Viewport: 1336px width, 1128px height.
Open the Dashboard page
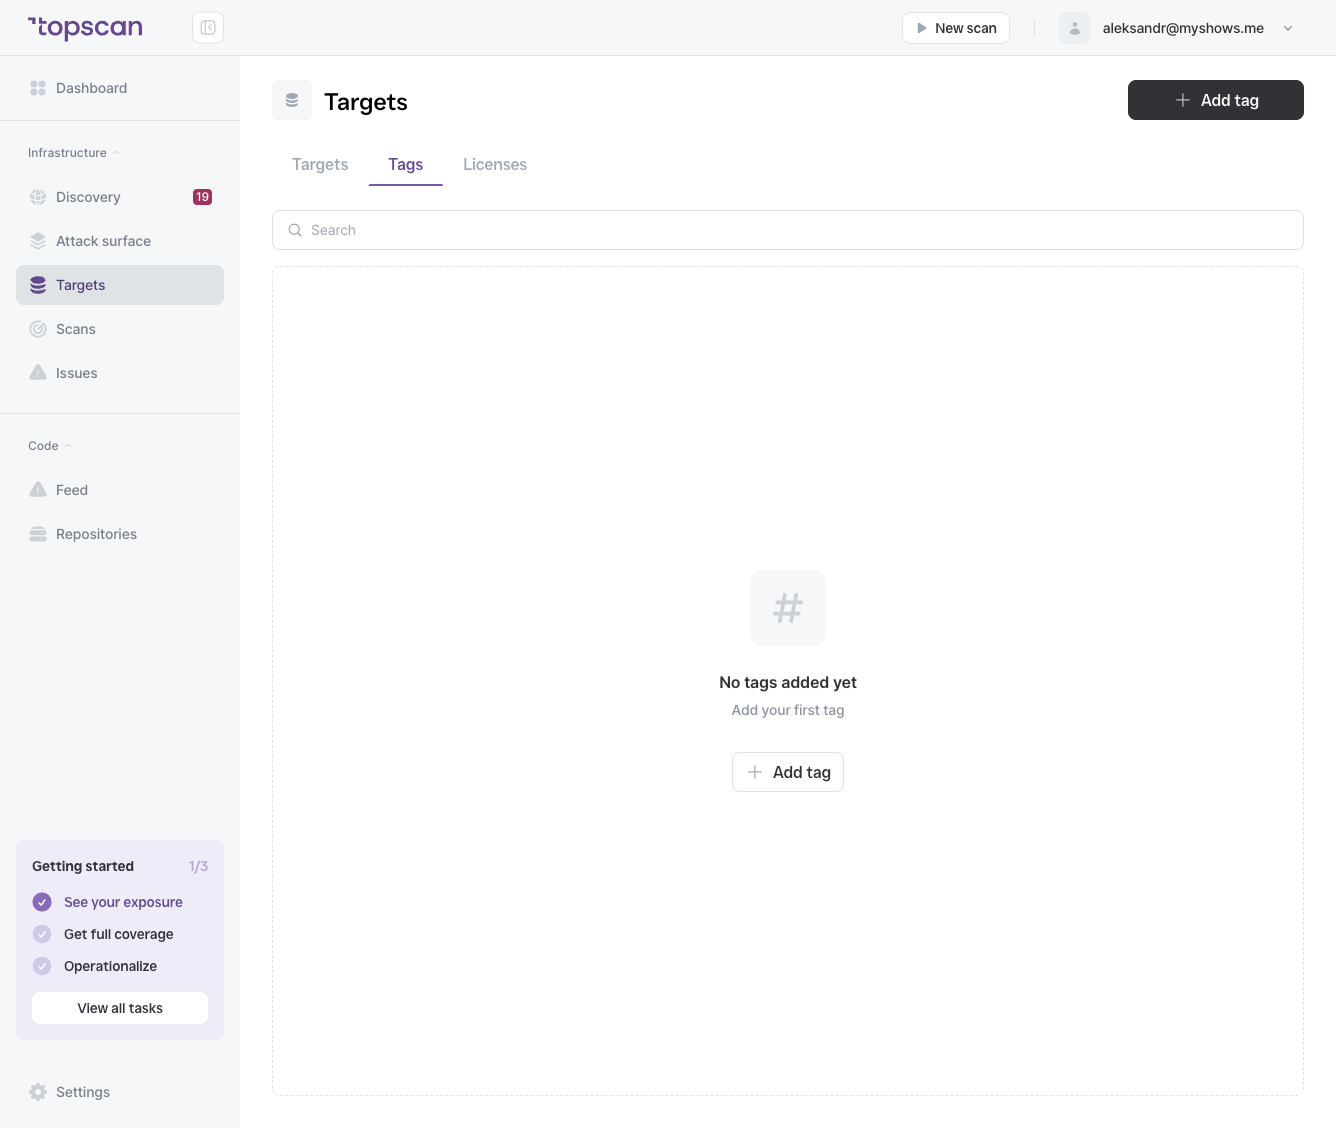(x=120, y=88)
